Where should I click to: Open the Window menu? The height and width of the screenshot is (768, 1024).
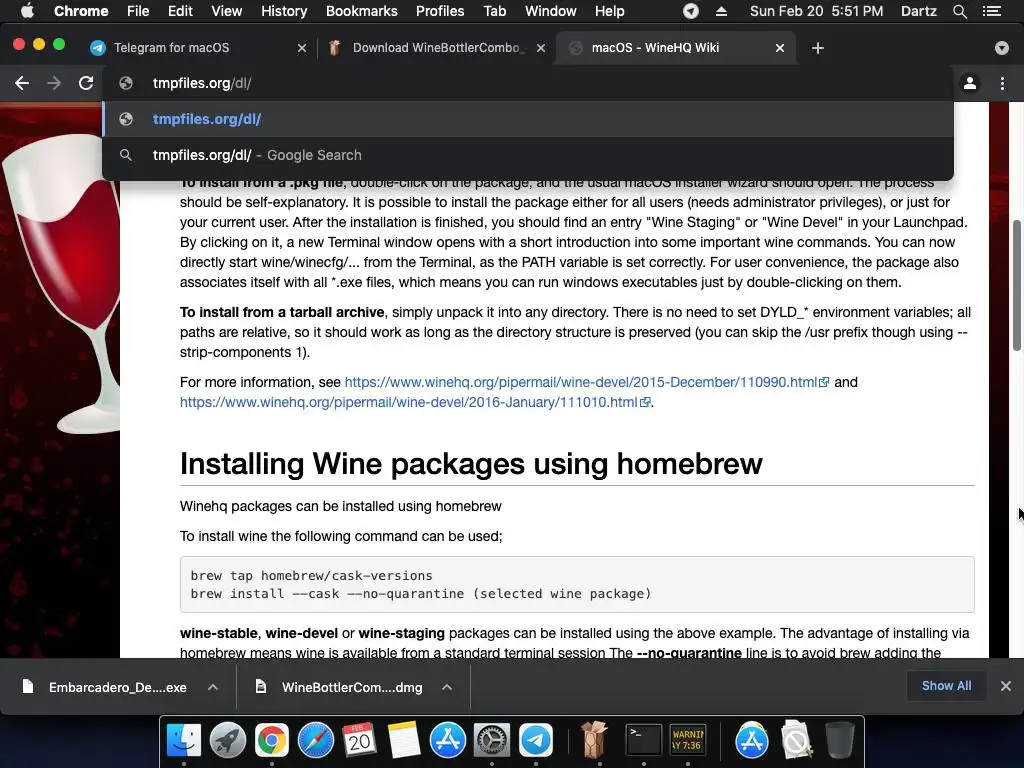(551, 11)
